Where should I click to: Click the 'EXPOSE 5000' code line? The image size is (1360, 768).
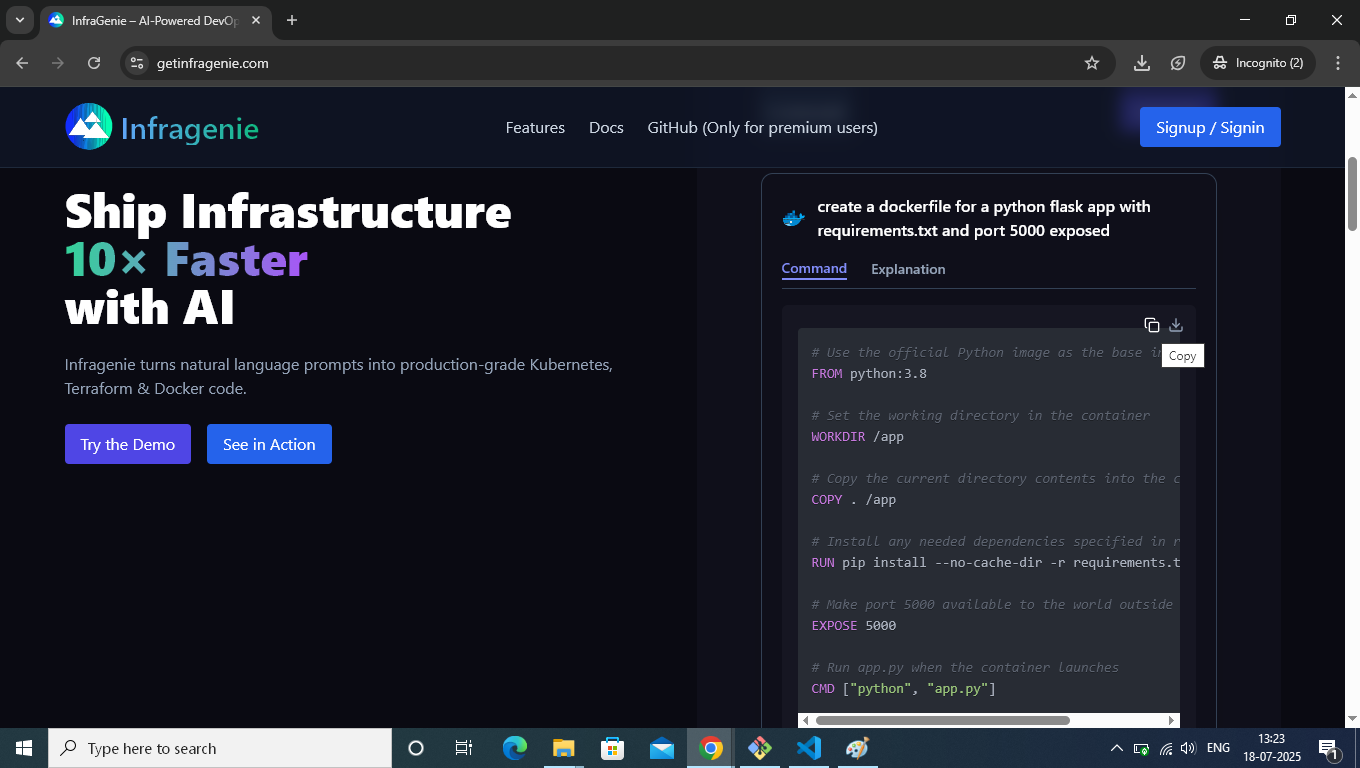click(x=854, y=625)
